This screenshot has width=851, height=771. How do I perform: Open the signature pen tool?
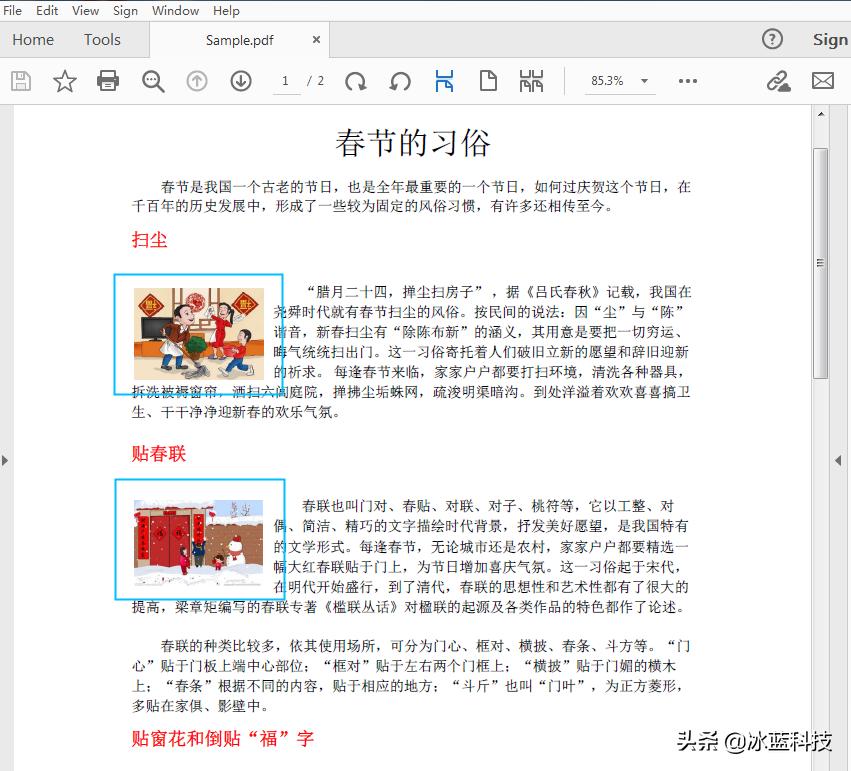point(779,81)
